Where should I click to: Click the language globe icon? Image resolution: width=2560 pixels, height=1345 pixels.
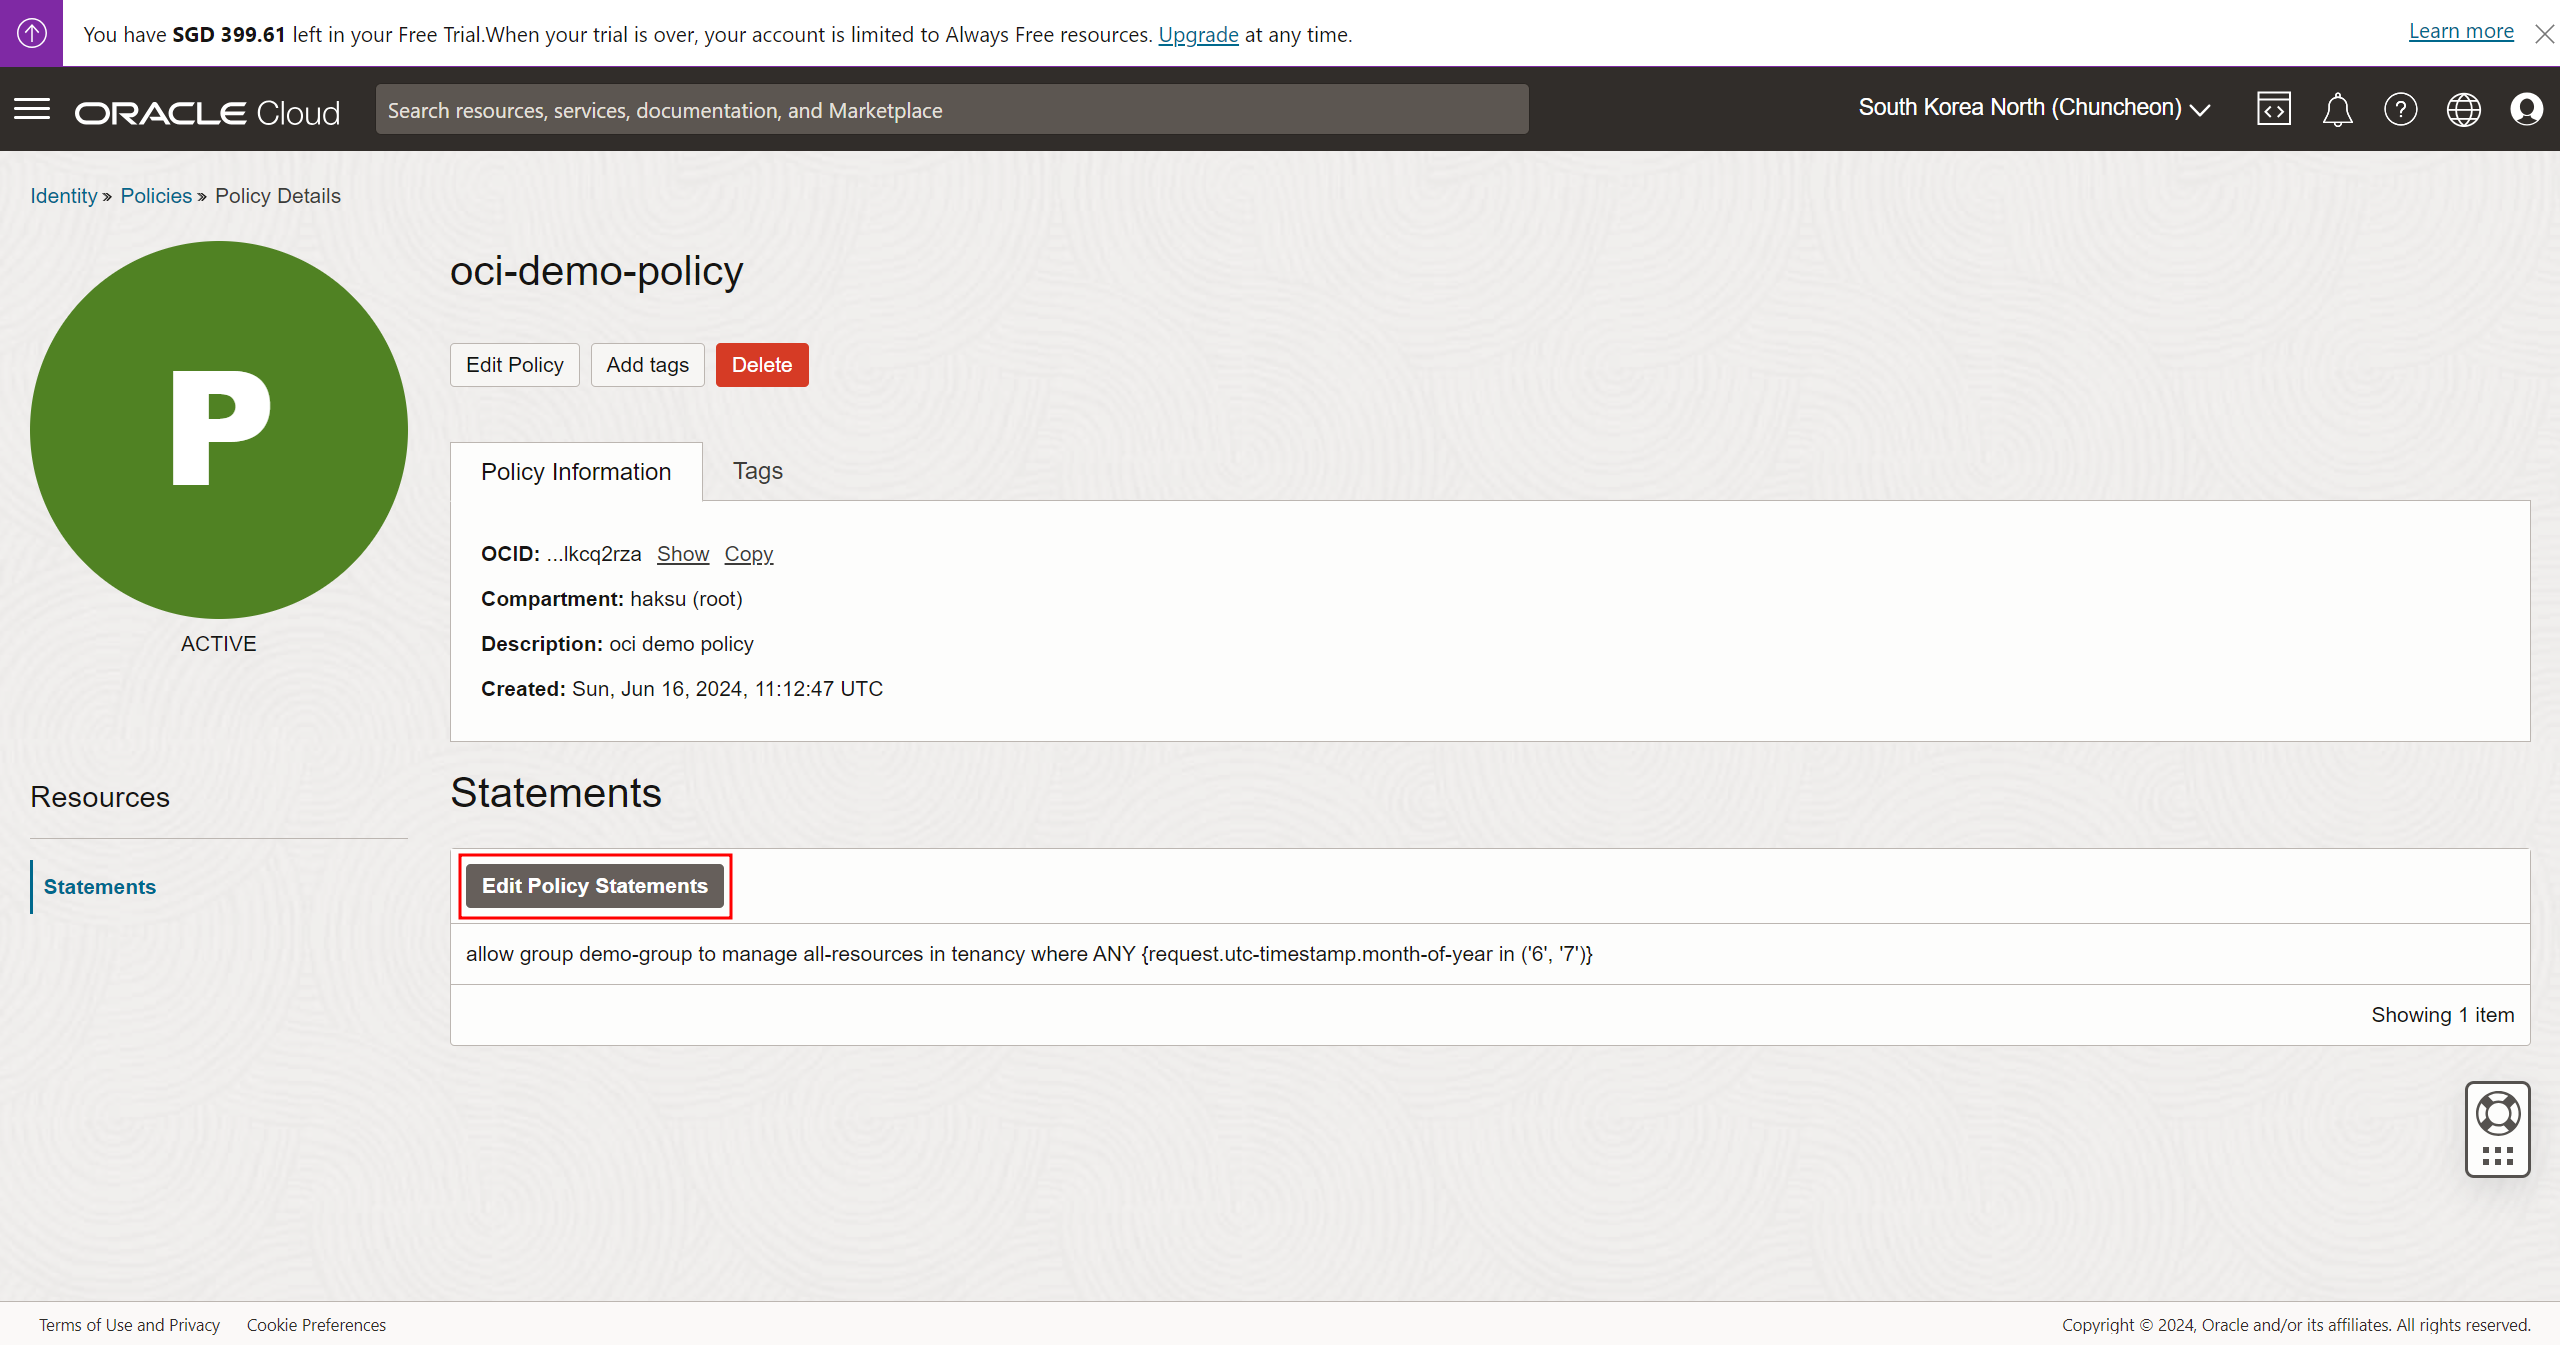(2463, 109)
